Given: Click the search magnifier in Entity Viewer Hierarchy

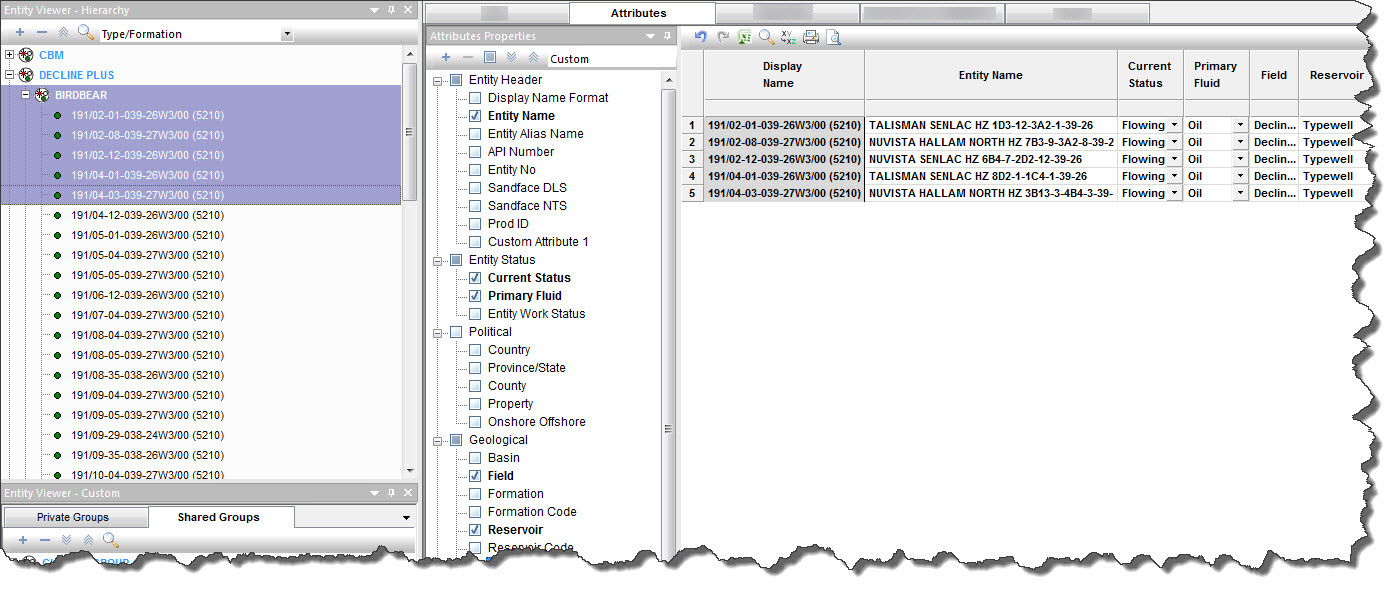Looking at the screenshot, I should point(86,32).
